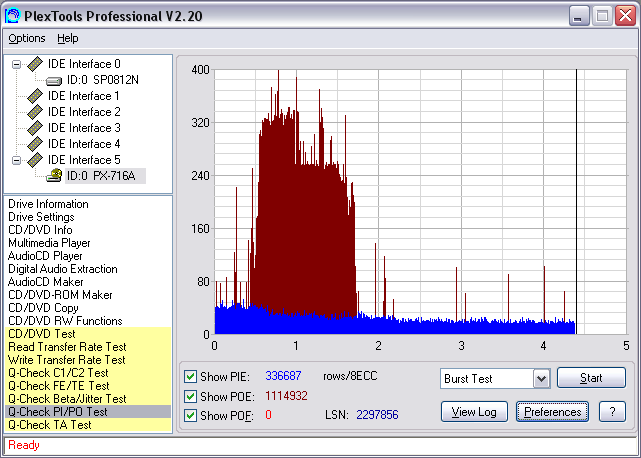Click the IDE Interface 0 chip icon
Viewport: 641px width, 458px height.
point(35,64)
